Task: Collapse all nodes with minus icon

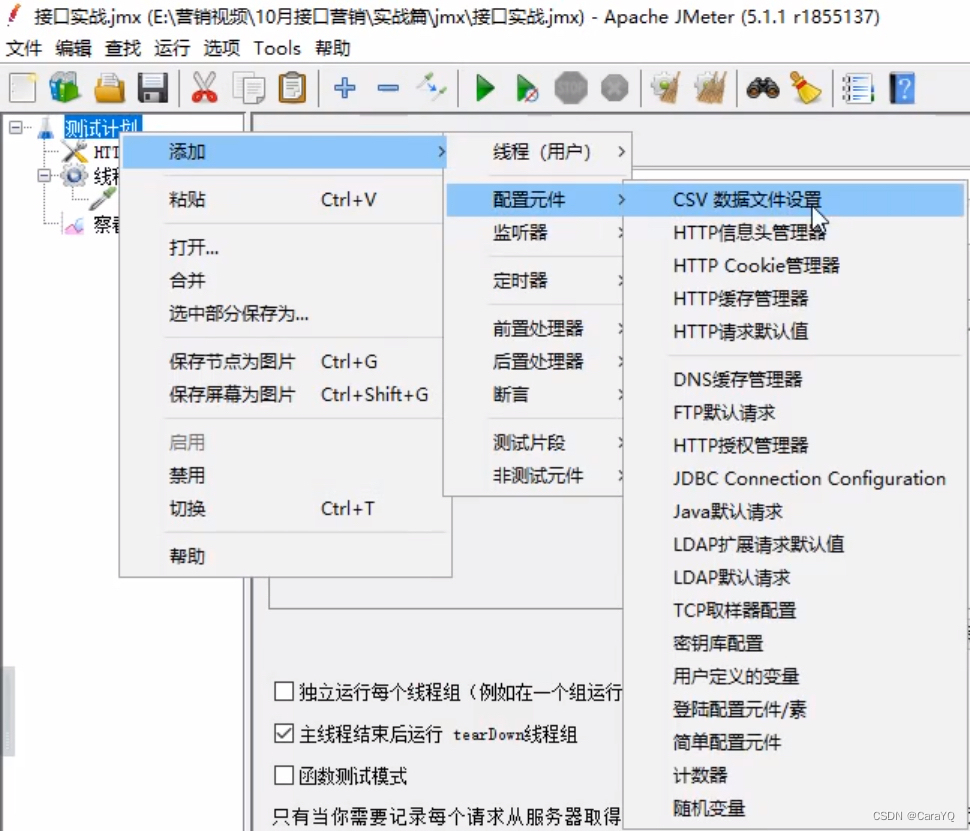Action: coord(388,88)
